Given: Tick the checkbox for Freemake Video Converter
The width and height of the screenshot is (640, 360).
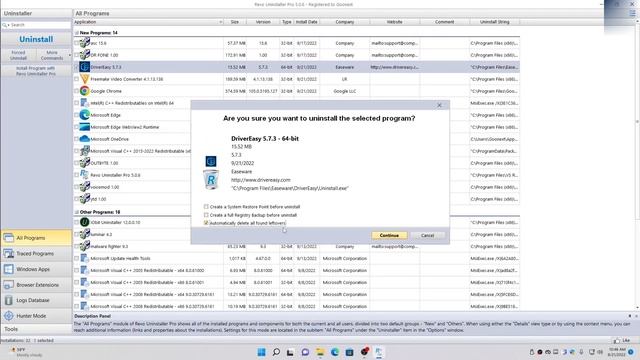Looking at the screenshot, I should coord(77,79).
